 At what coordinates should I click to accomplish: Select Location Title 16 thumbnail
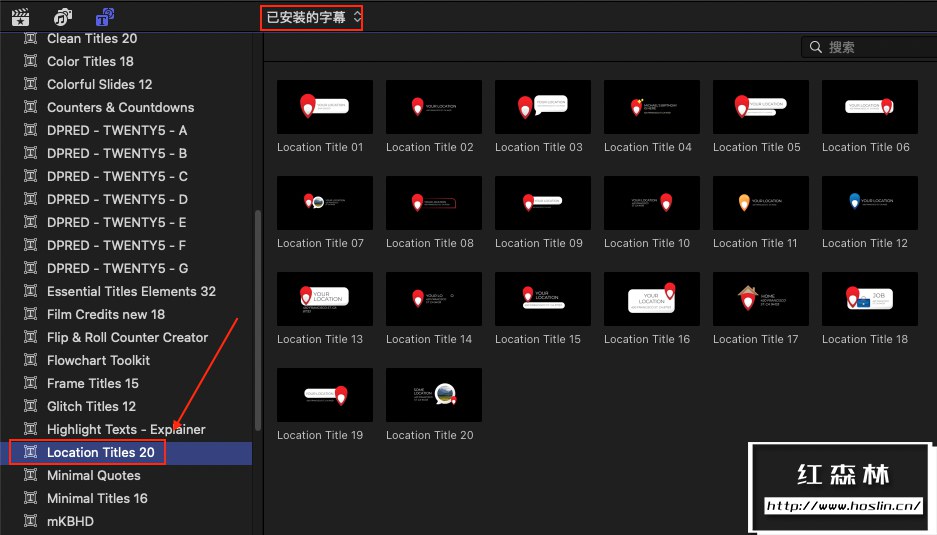point(652,299)
